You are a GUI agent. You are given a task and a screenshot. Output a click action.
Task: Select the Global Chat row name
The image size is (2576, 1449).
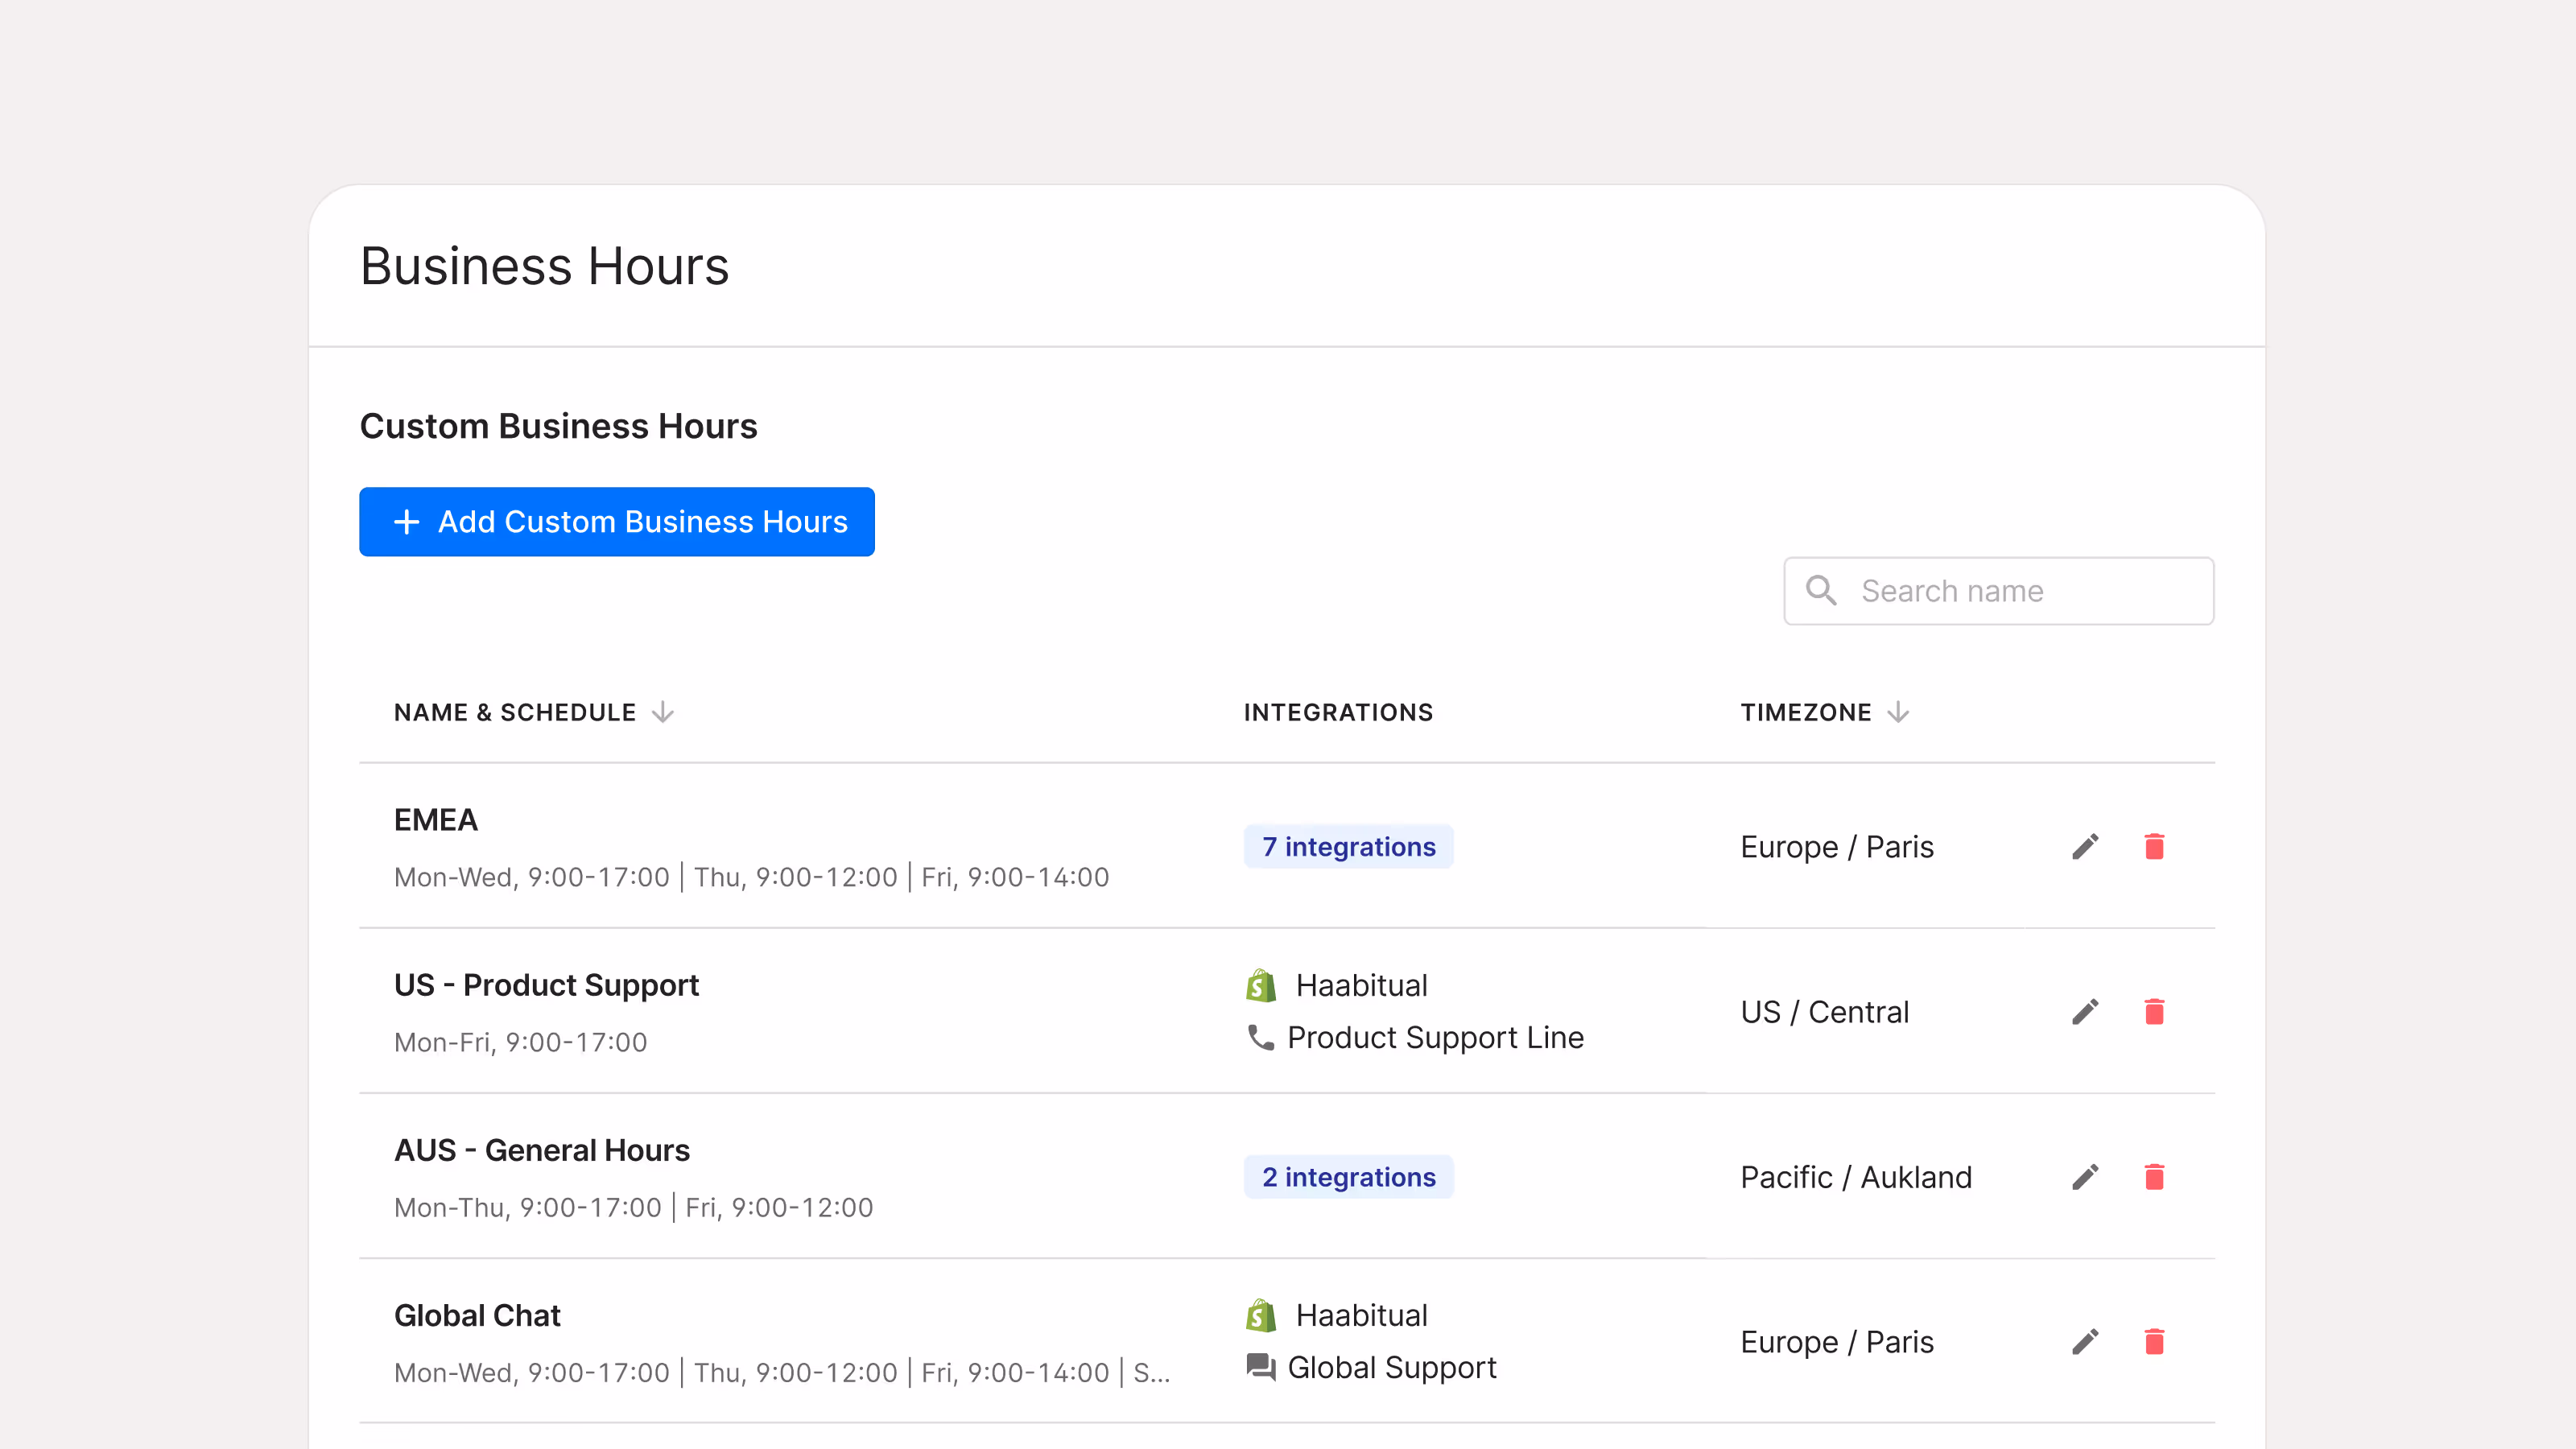pyautogui.click(x=477, y=1315)
